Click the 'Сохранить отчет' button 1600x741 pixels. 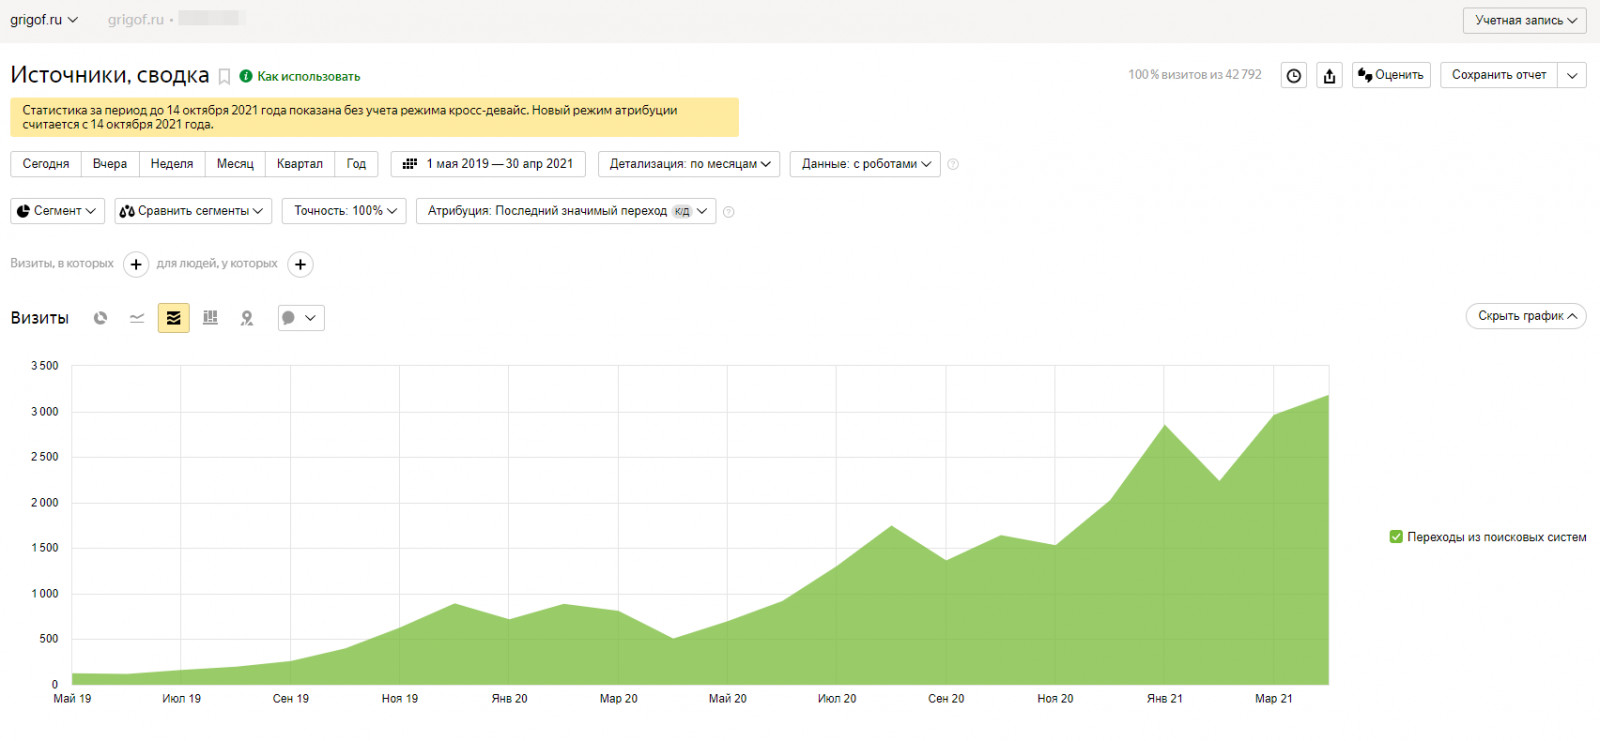pyautogui.click(x=1498, y=75)
